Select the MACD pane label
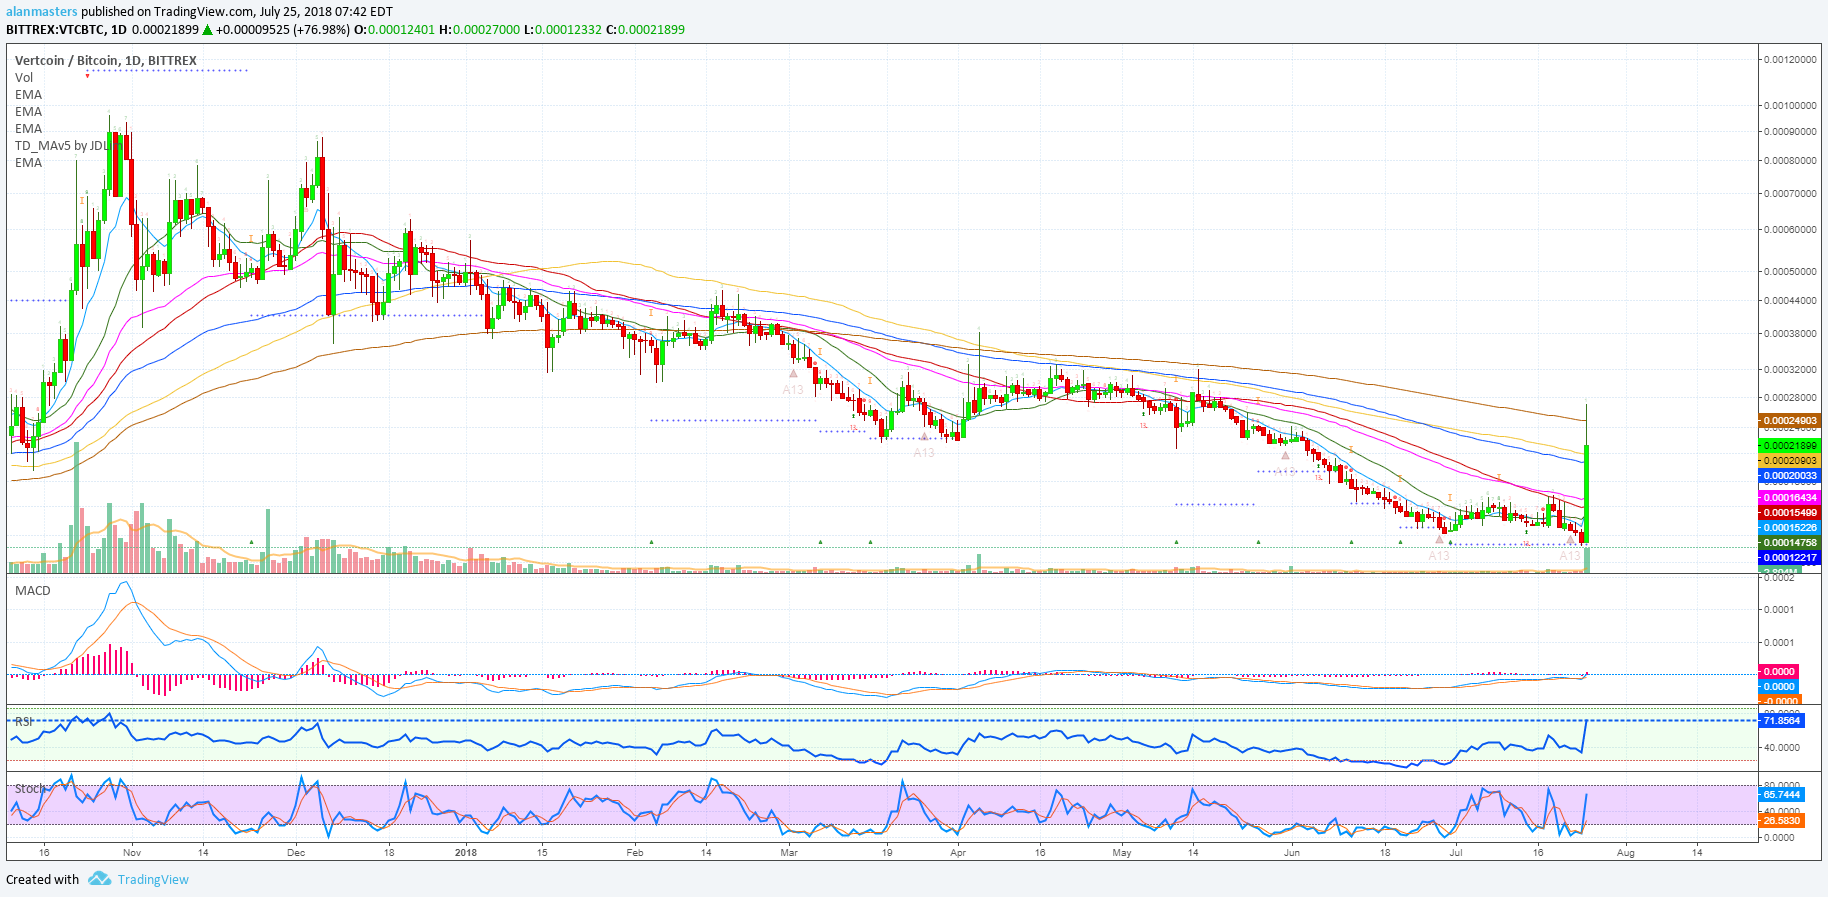This screenshot has width=1828, height=897. pyautogui.click(x=33, y=591)
